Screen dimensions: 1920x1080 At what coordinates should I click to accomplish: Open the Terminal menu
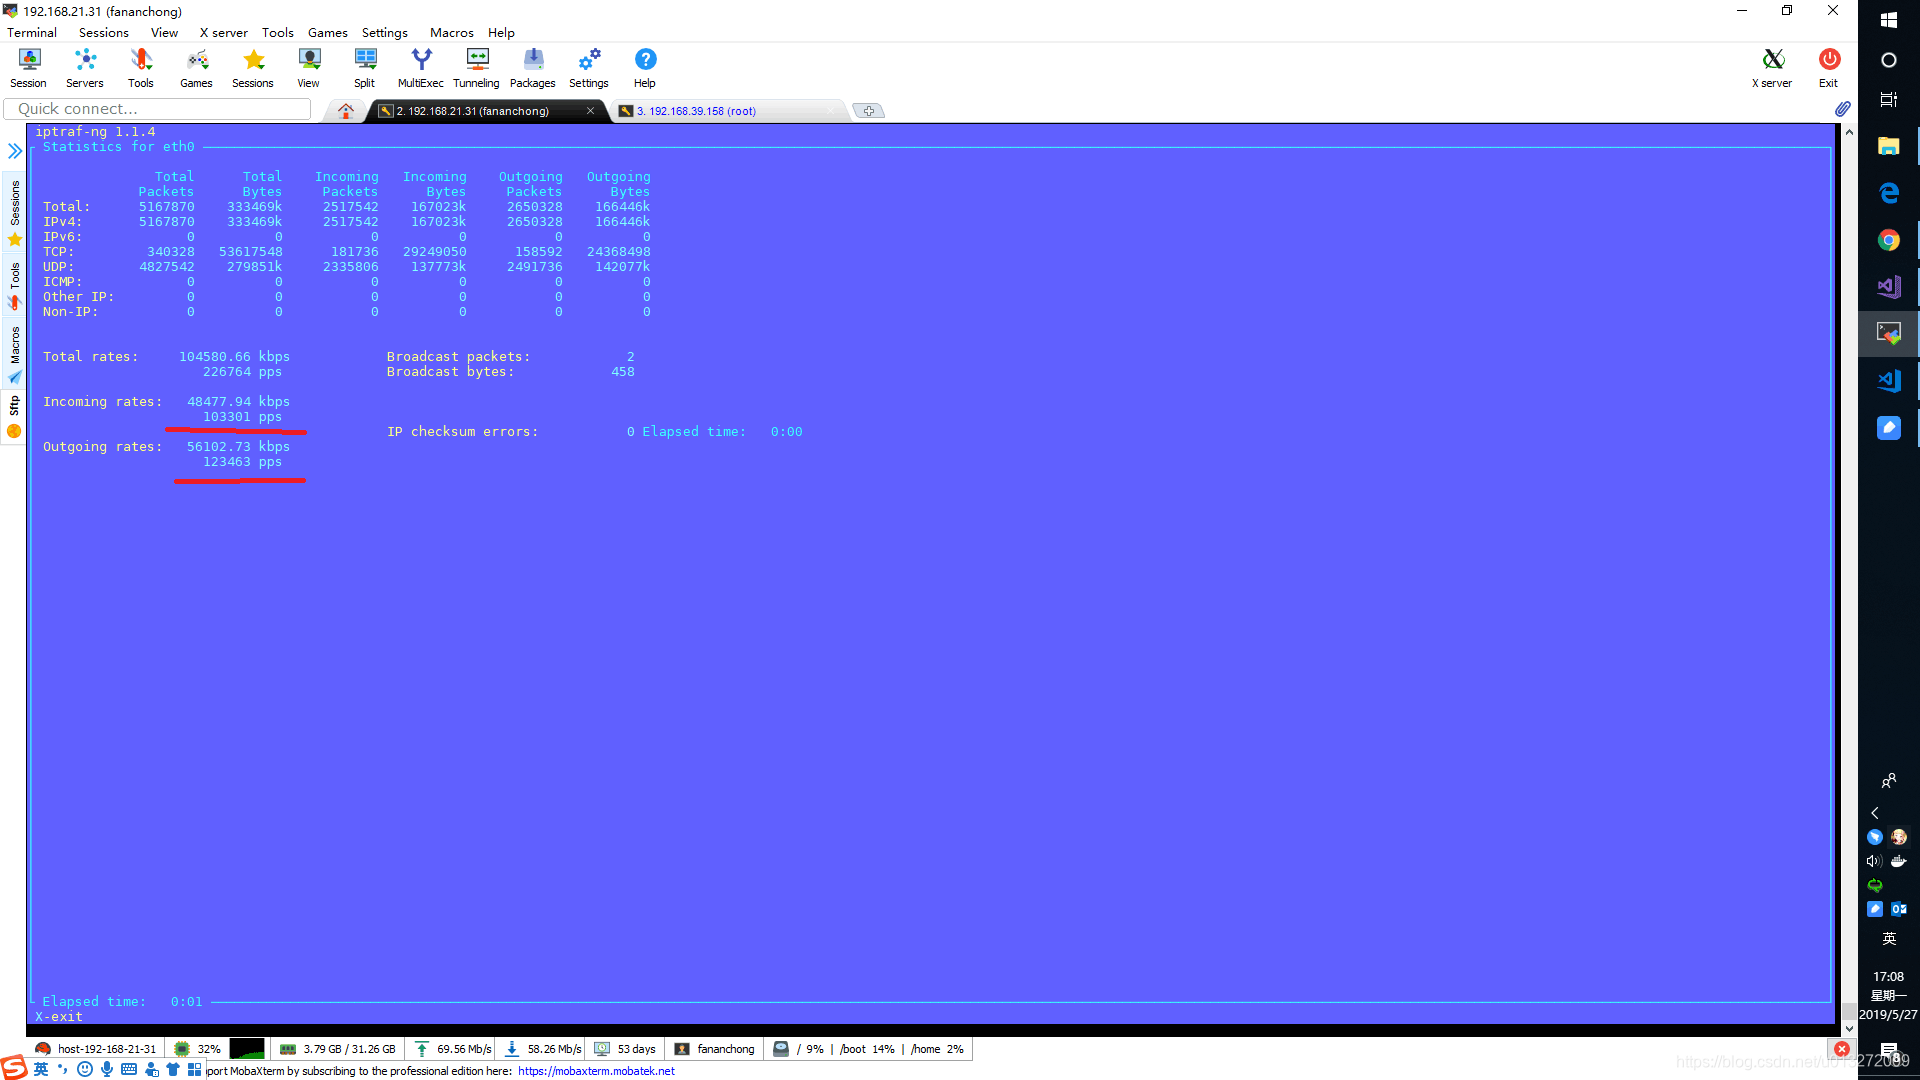(32, 33)
